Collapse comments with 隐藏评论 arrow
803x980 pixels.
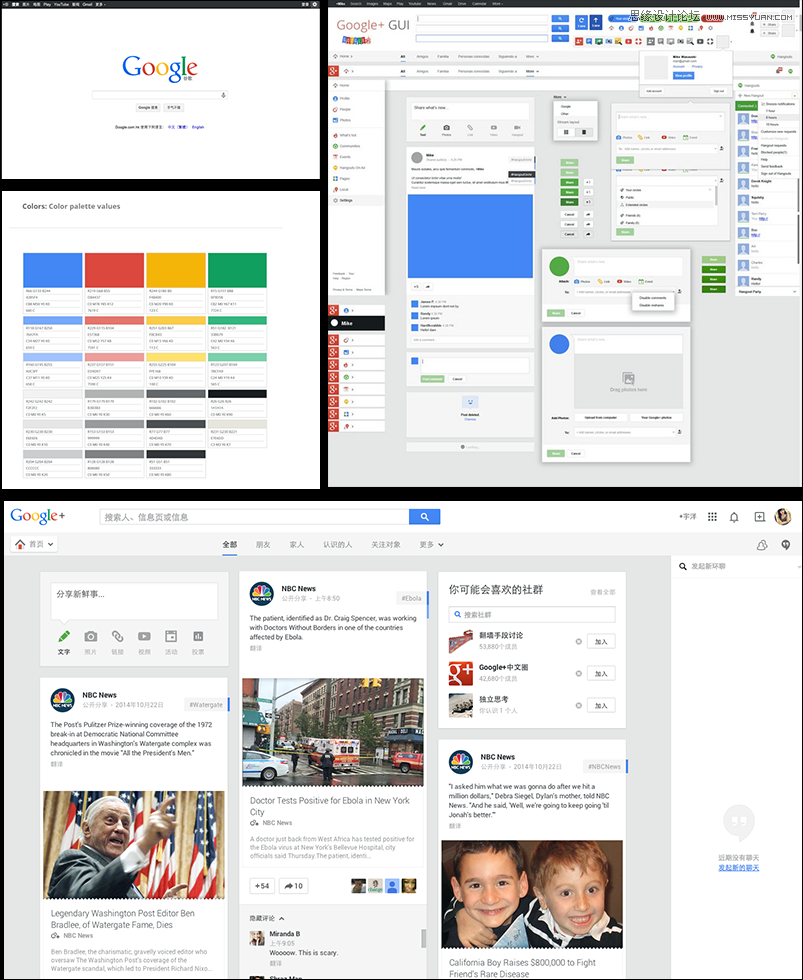coord(281,918)
